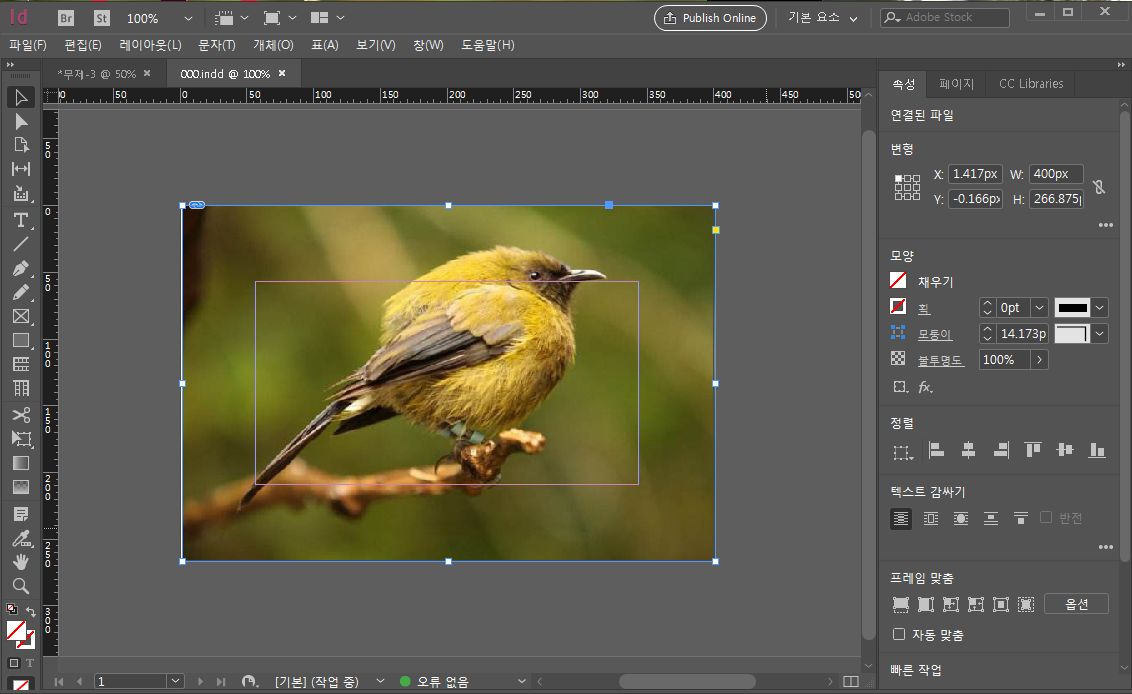This screenshot has height=694, width=1132.
Task: Click the 옵션 button in frame fitting
Action: point(1076,604)
